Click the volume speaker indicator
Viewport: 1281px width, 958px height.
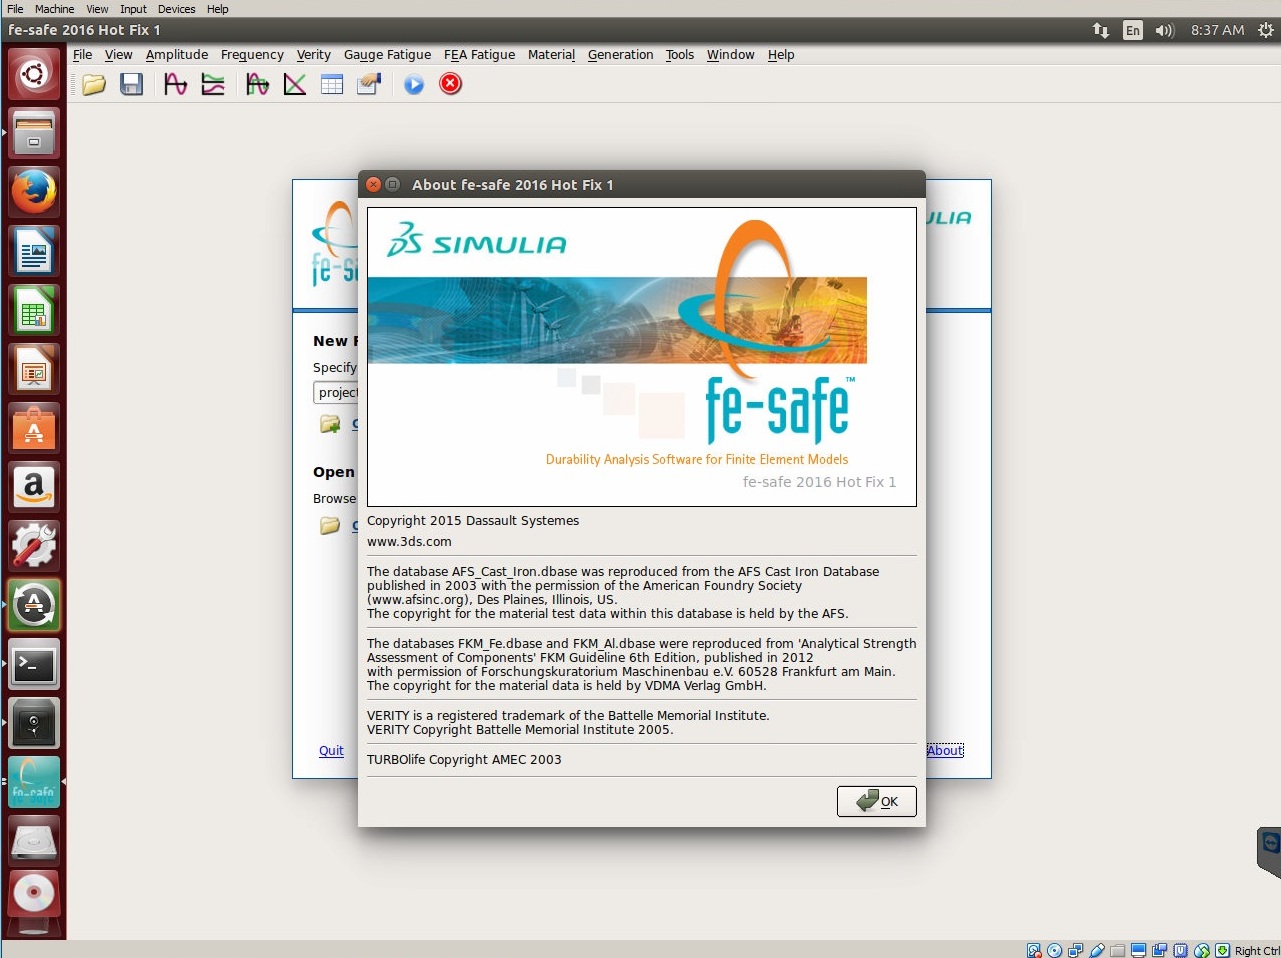1164,30
